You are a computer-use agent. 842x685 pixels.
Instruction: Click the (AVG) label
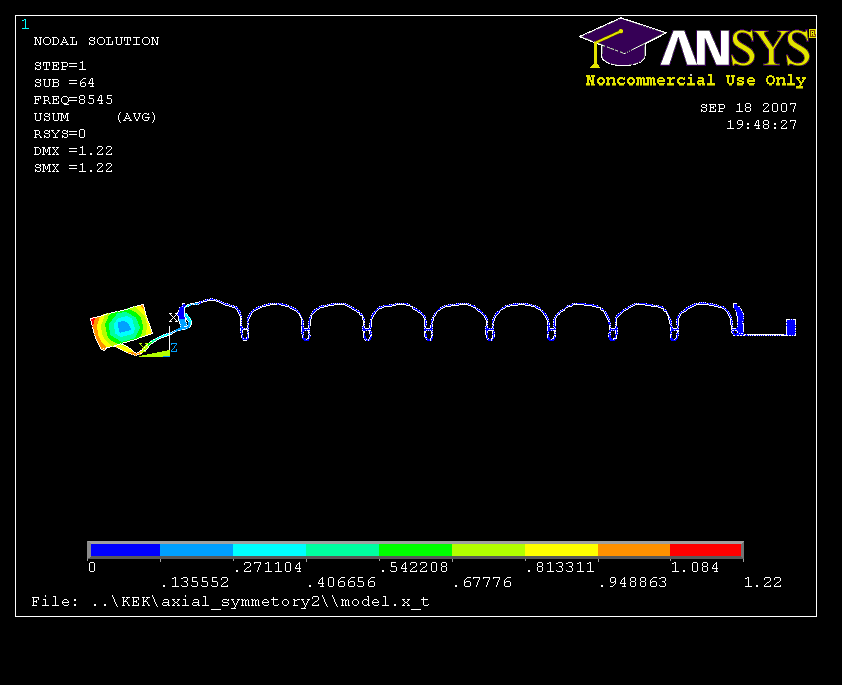pyautogui.click(x=136, y=117)
